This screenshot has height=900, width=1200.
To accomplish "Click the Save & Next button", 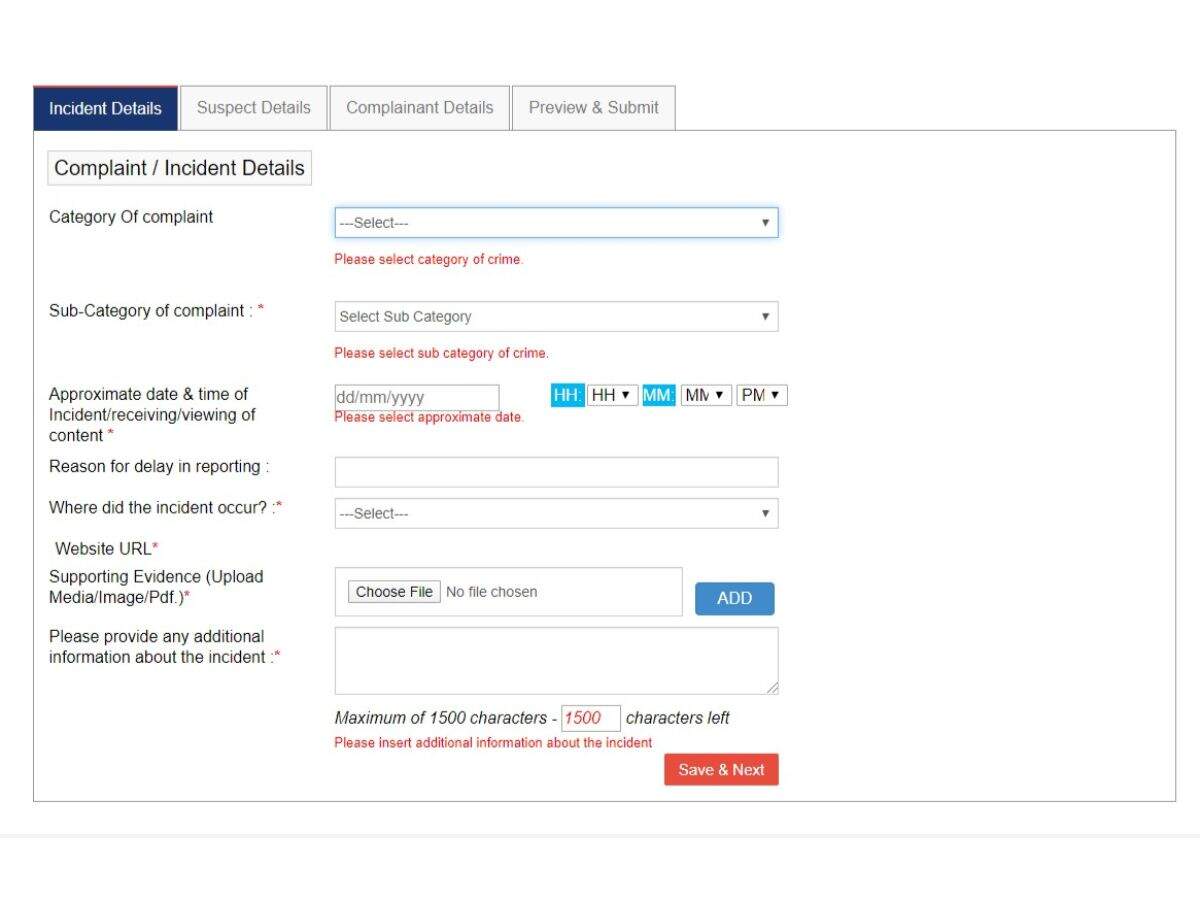I will (x=721, y=769).
